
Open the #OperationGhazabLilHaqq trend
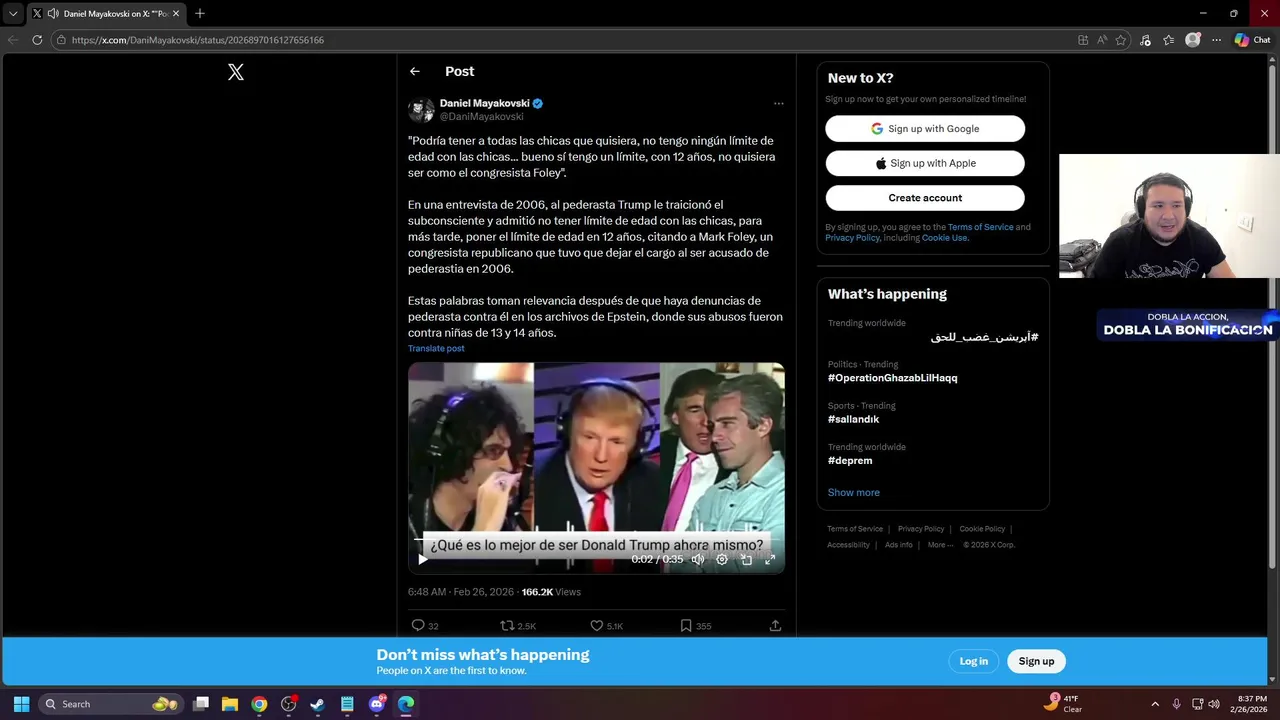click(x=892, y=378)
